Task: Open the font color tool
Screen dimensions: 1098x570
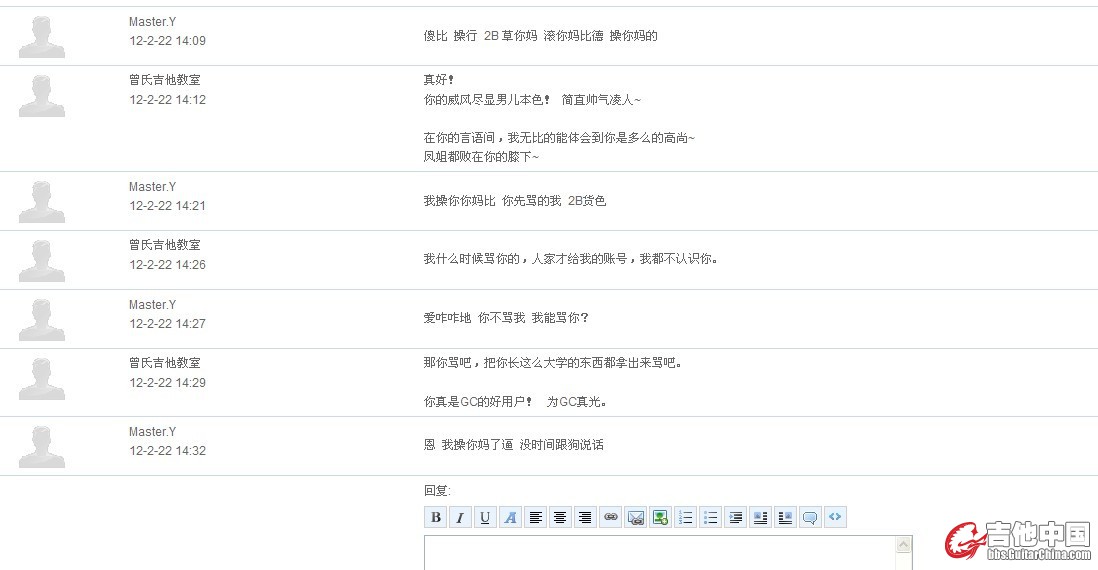Action: click(510, 517)
